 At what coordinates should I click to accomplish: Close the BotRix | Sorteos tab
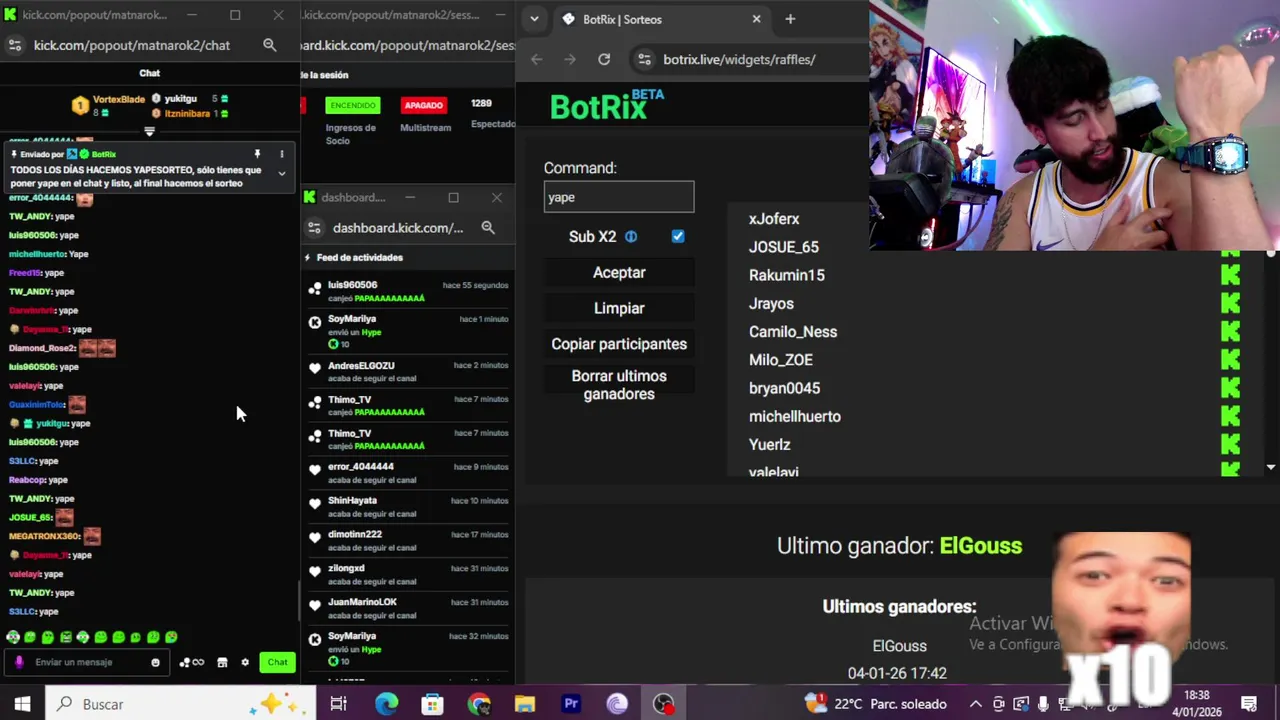click(756, 19)
